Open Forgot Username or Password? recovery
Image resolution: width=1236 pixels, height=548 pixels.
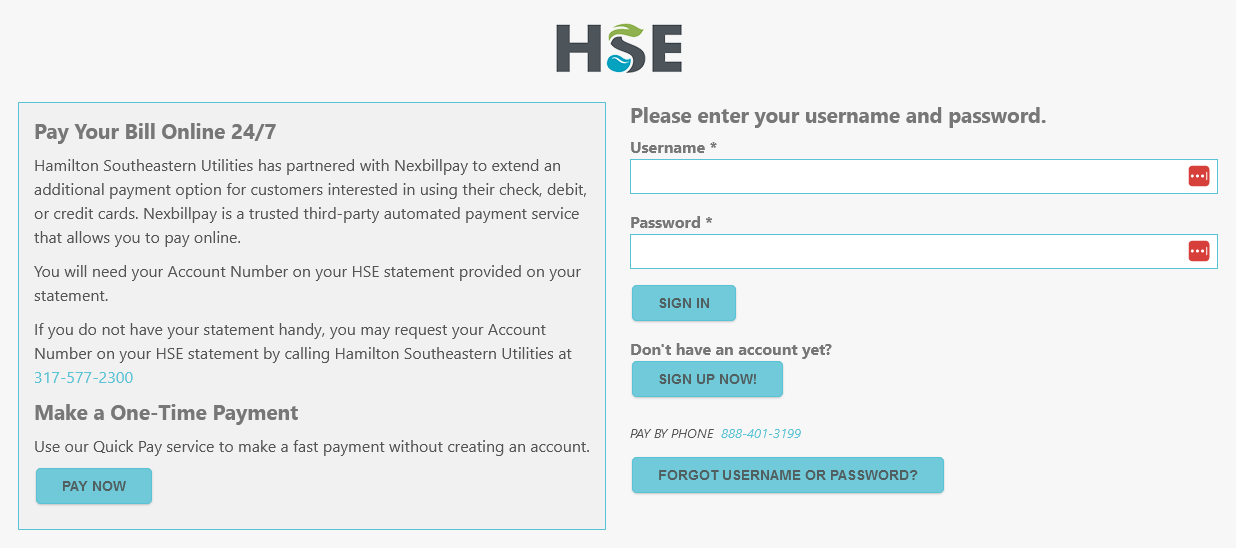tap(788, 475)
